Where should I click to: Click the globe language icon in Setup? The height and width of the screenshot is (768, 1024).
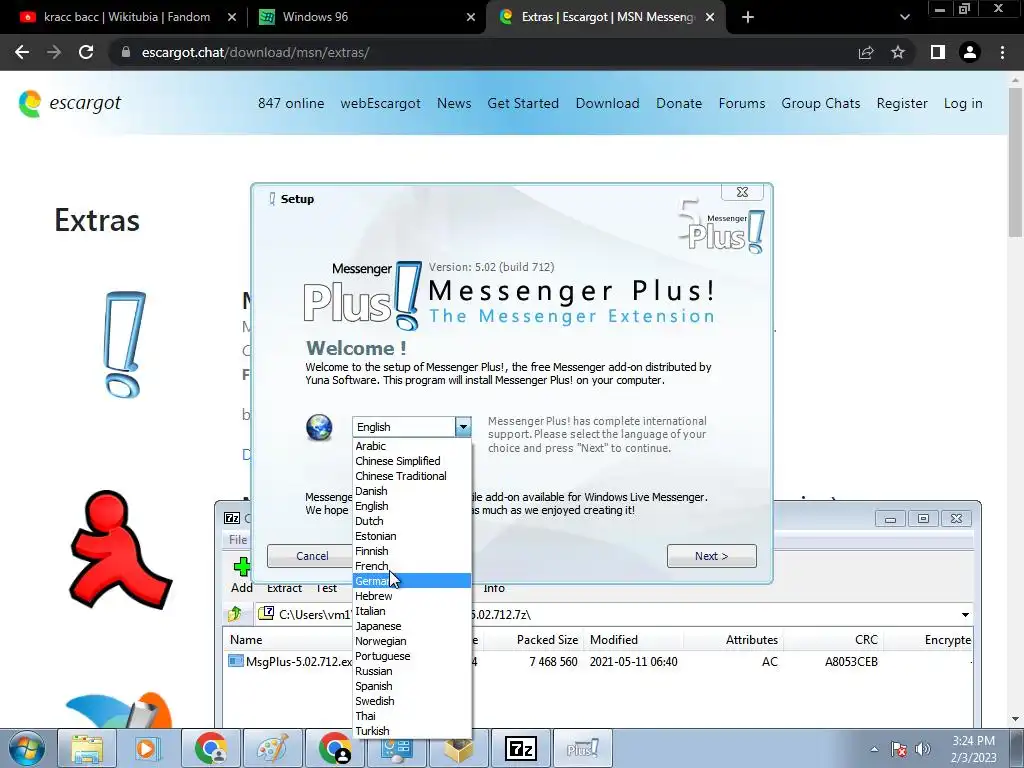pyautogui.click(x=319, y=428)
